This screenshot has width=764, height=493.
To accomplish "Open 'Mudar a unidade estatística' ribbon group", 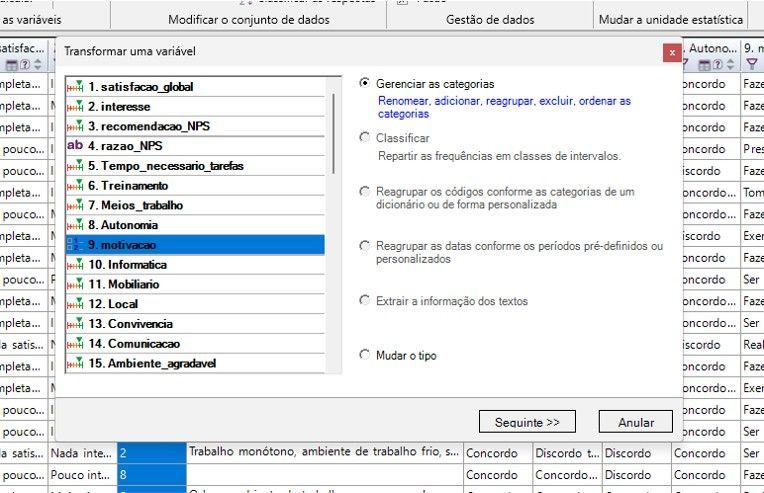I will point(670,20).
